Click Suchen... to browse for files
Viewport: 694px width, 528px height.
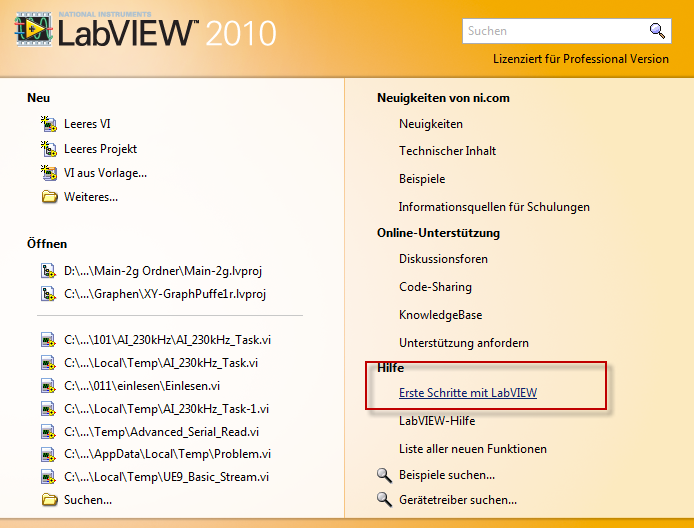point(88,500)
